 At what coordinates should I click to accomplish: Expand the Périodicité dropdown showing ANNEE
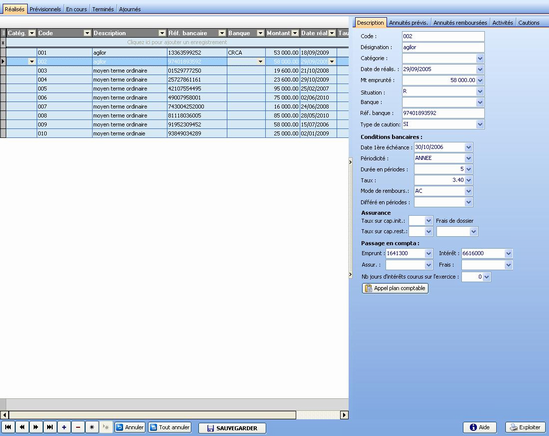[x=468, y=158]
